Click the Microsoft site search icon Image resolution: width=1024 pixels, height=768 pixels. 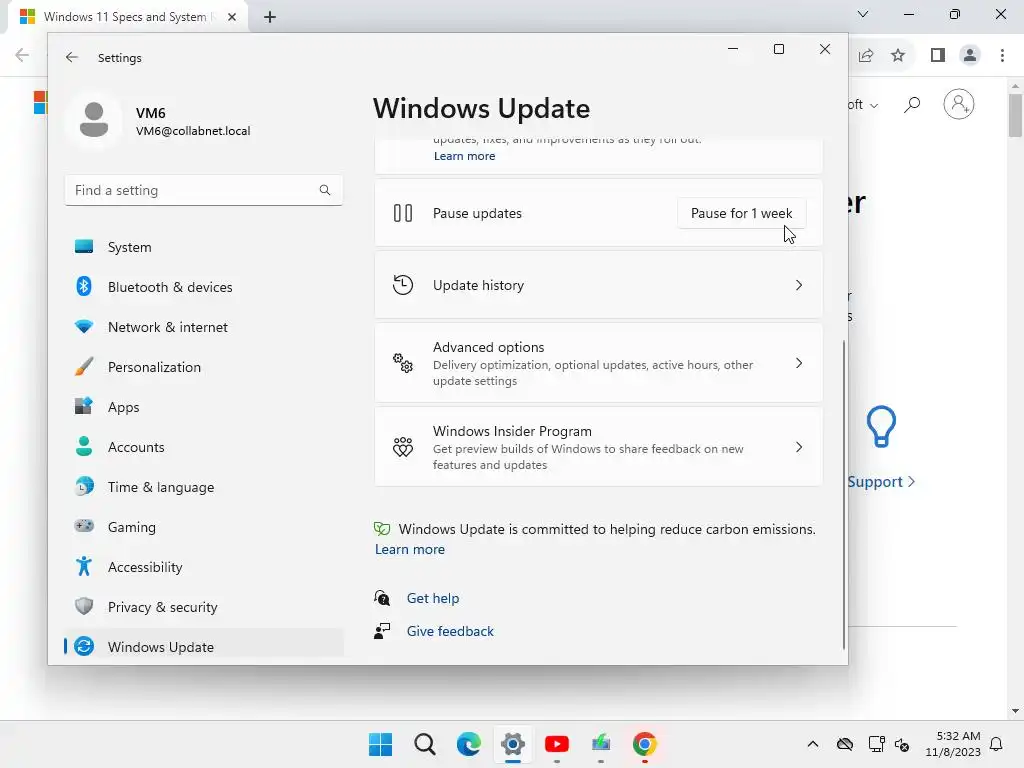[x=912, y=104]
